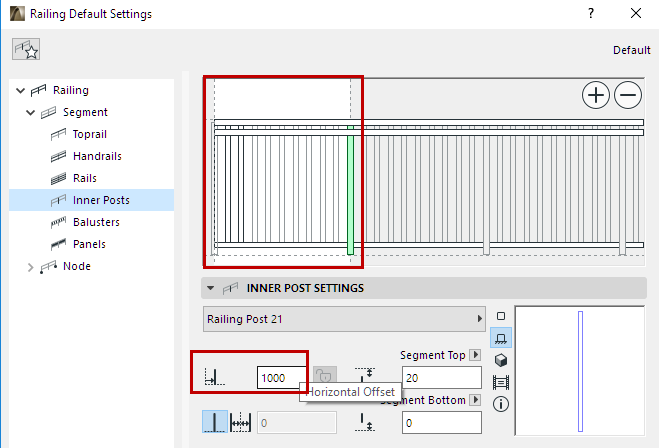Click the top offset field showing 20
Image resolution: width=659 pixels, height=448 pixels.
pyautogui.click(x=442, y=377)
